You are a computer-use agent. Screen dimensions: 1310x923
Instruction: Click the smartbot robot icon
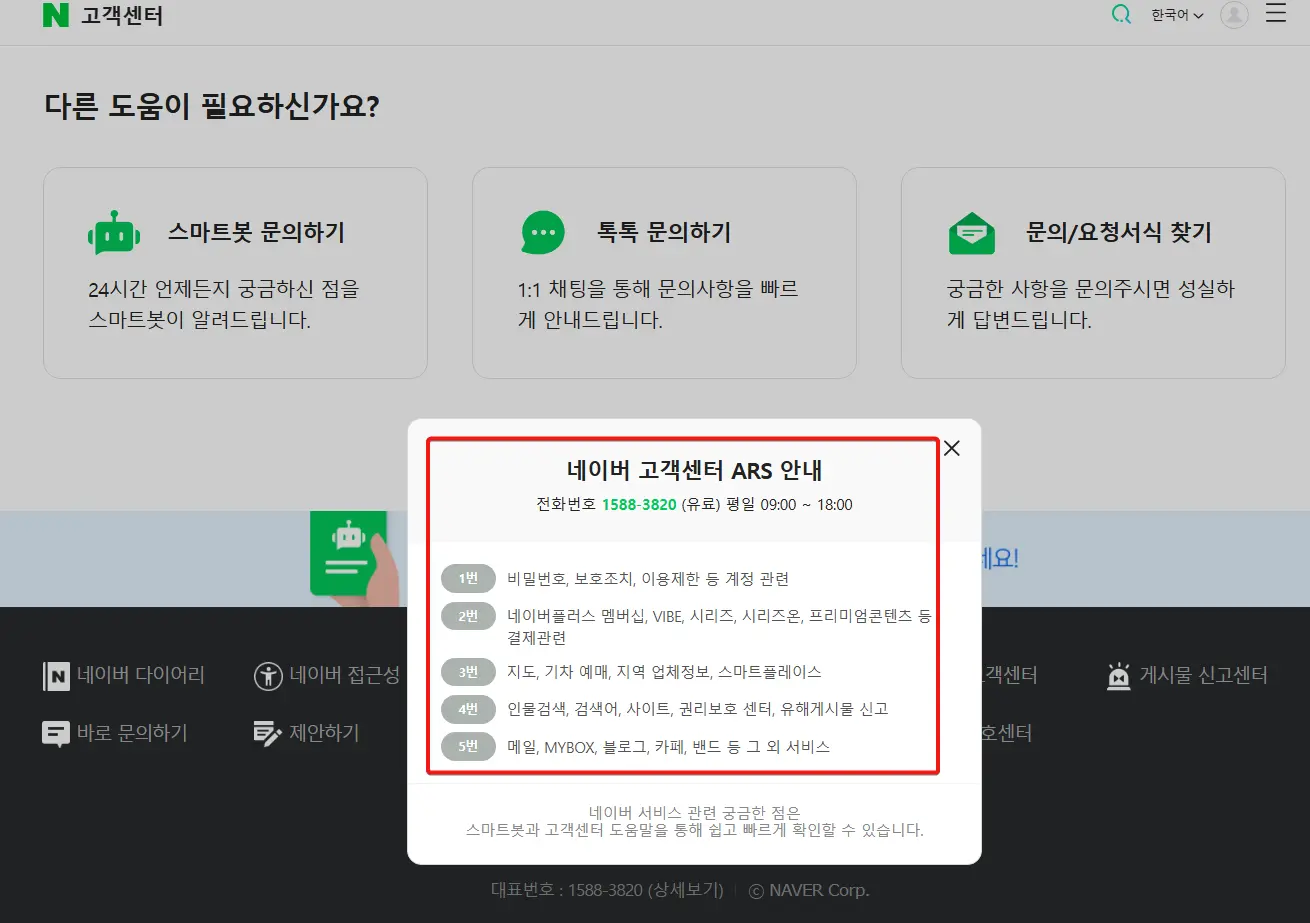click(113, 233)
